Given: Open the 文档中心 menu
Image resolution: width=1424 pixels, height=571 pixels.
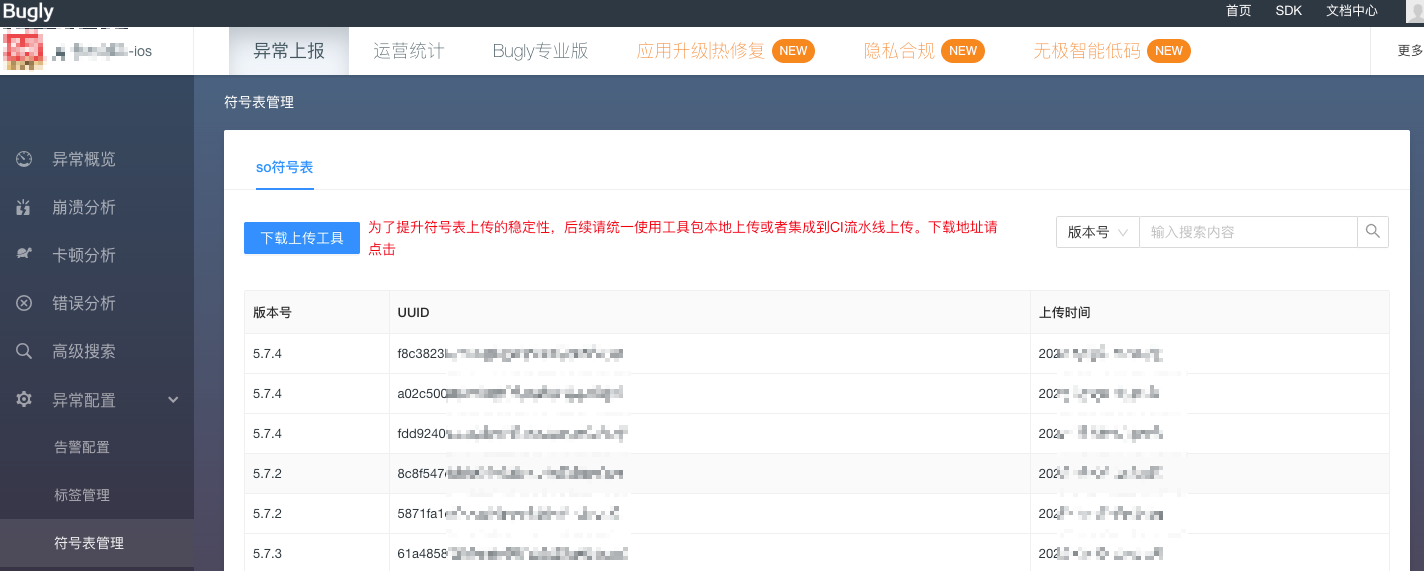Looking at the screenshot, I should [1352, 11].
